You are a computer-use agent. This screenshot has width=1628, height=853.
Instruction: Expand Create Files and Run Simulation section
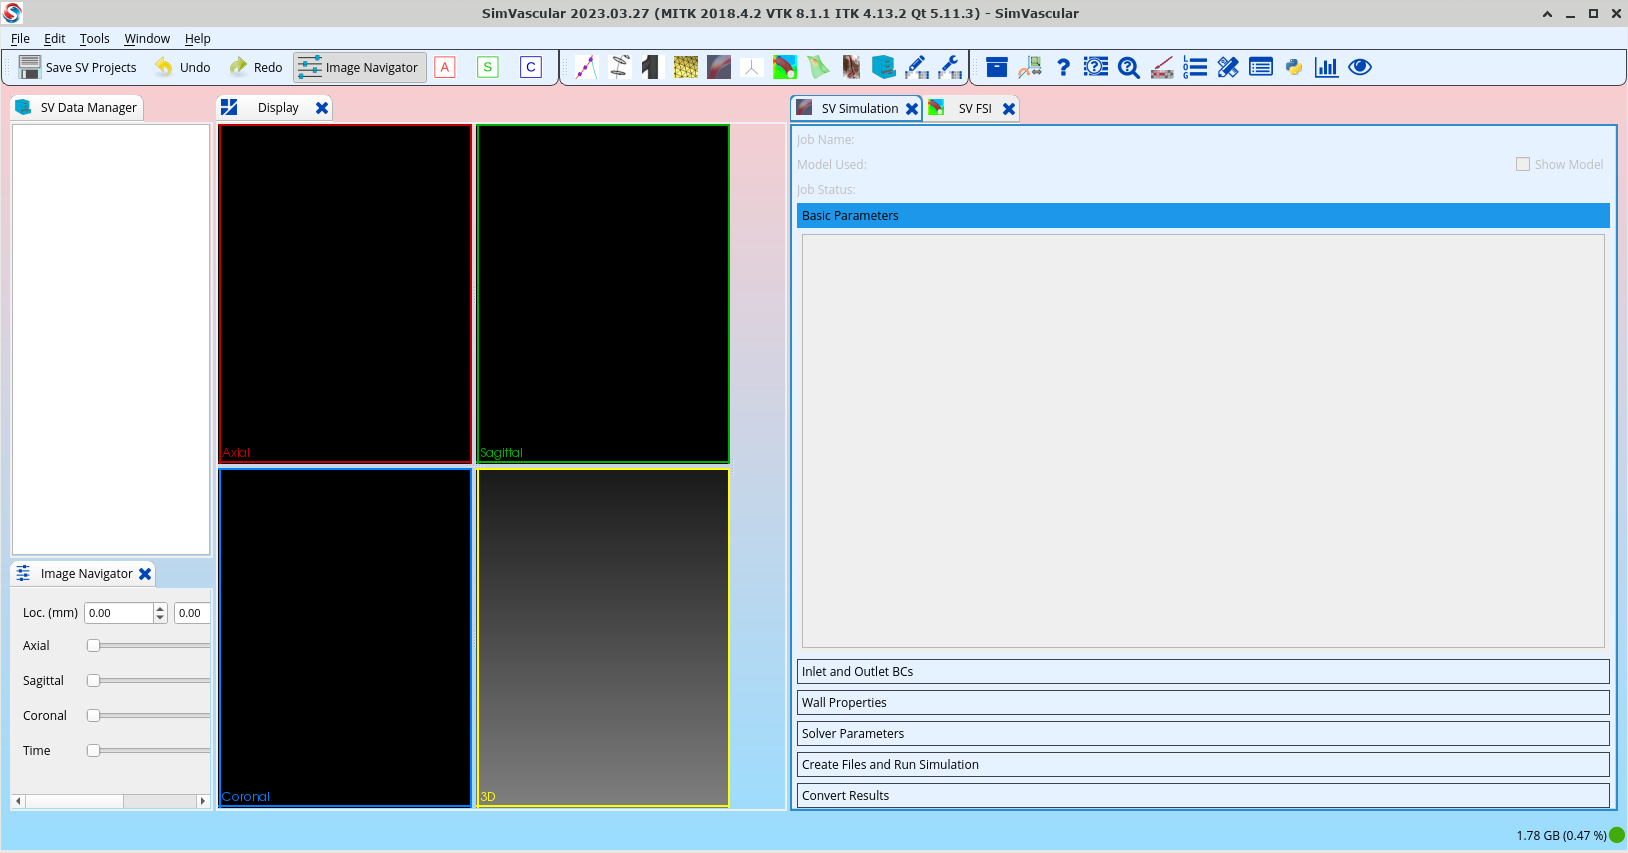click(1203, 764)
